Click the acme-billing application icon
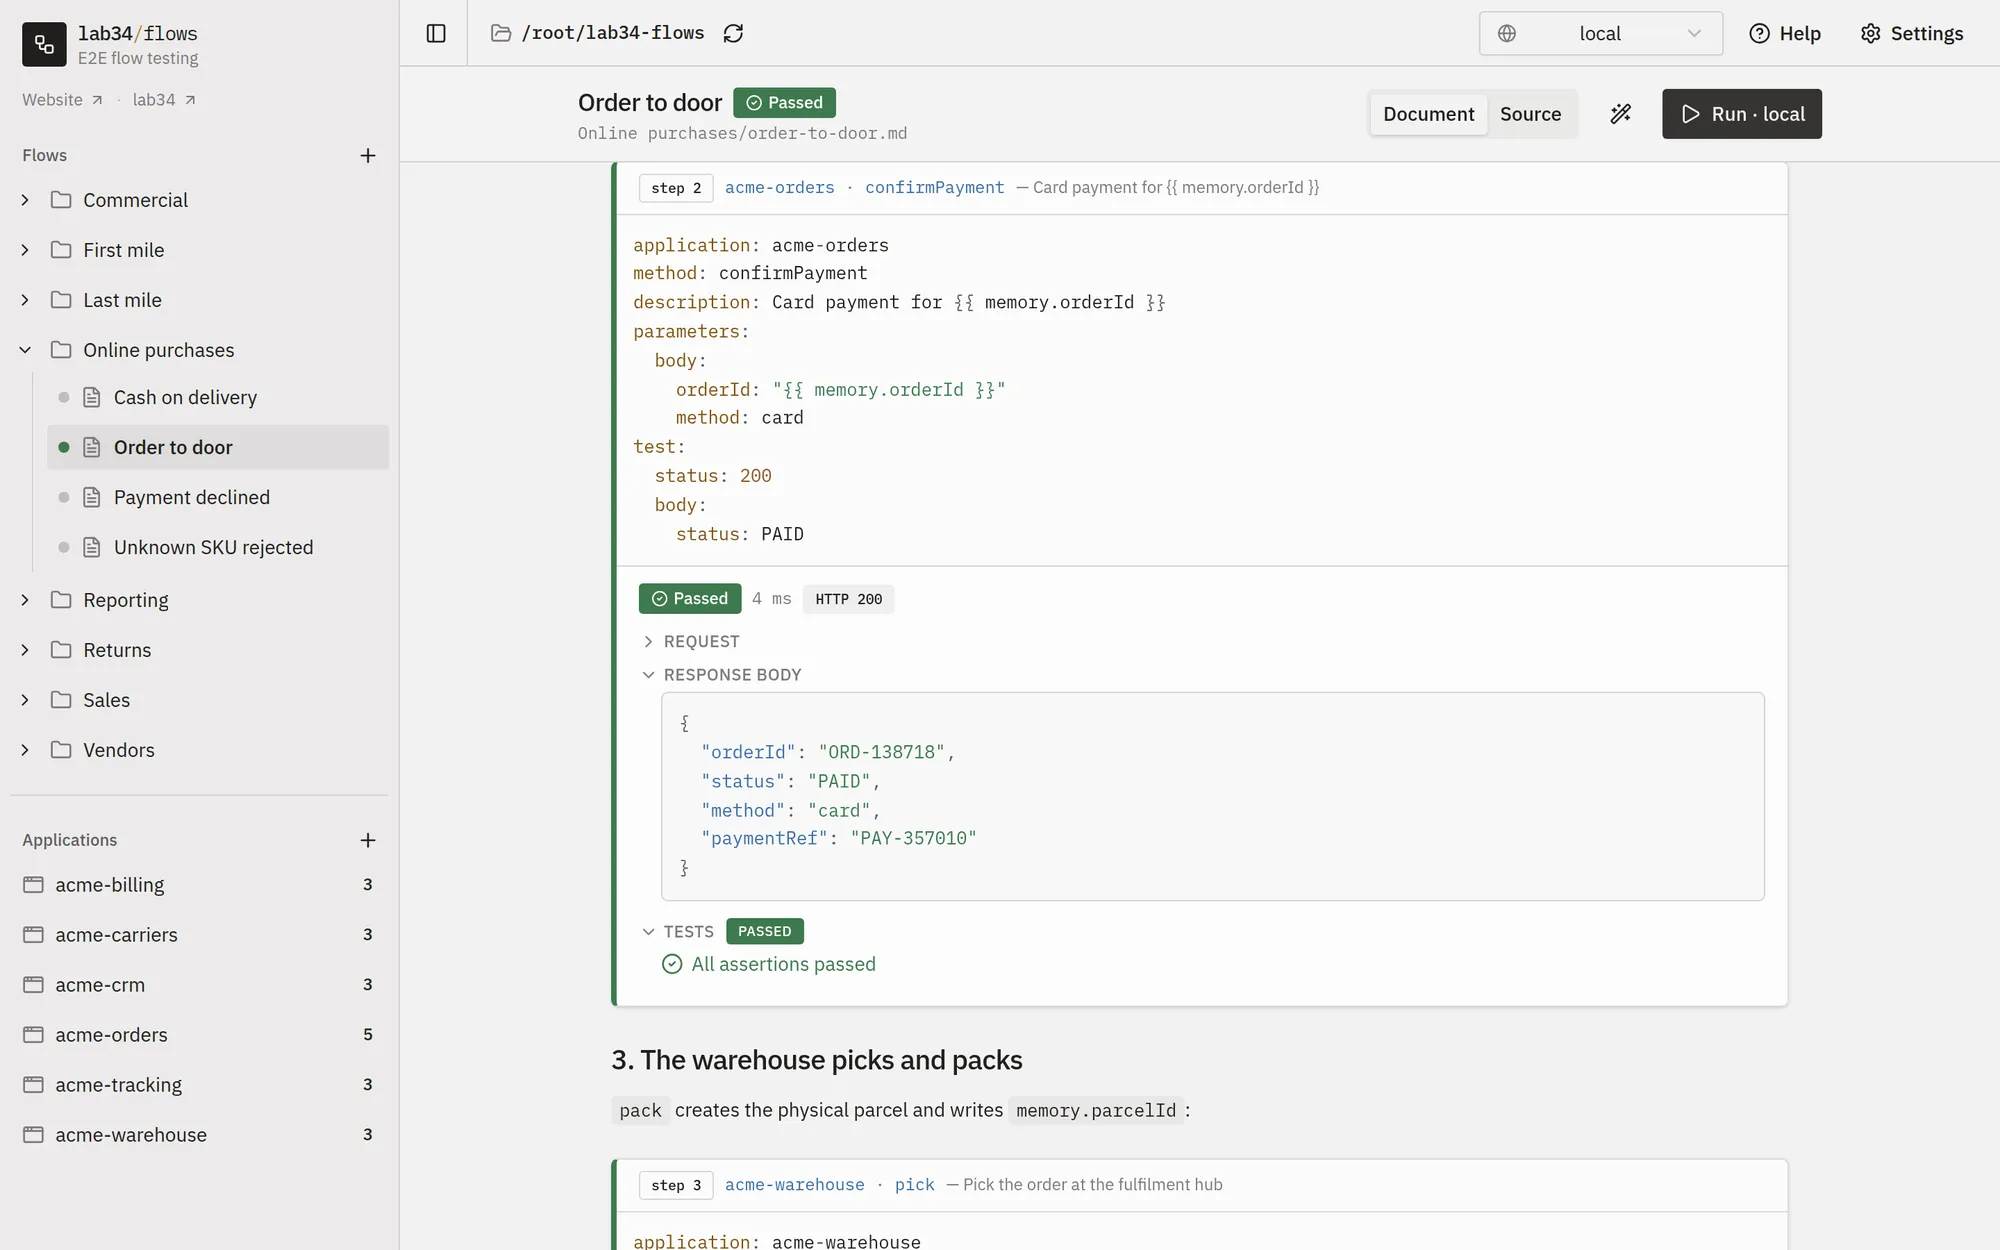The width and height of the screenshot is (2000, 1250). pos(33,885)
